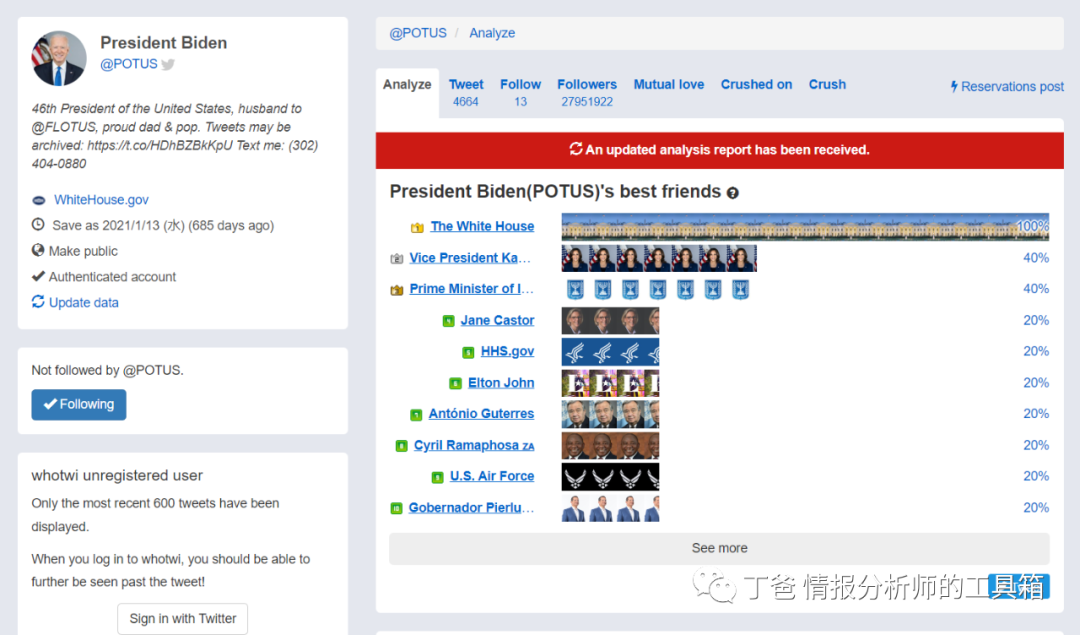This screenshot has height=635, width=1080.
Task: Open the Jane Castor link
Action: click(497, 320)
